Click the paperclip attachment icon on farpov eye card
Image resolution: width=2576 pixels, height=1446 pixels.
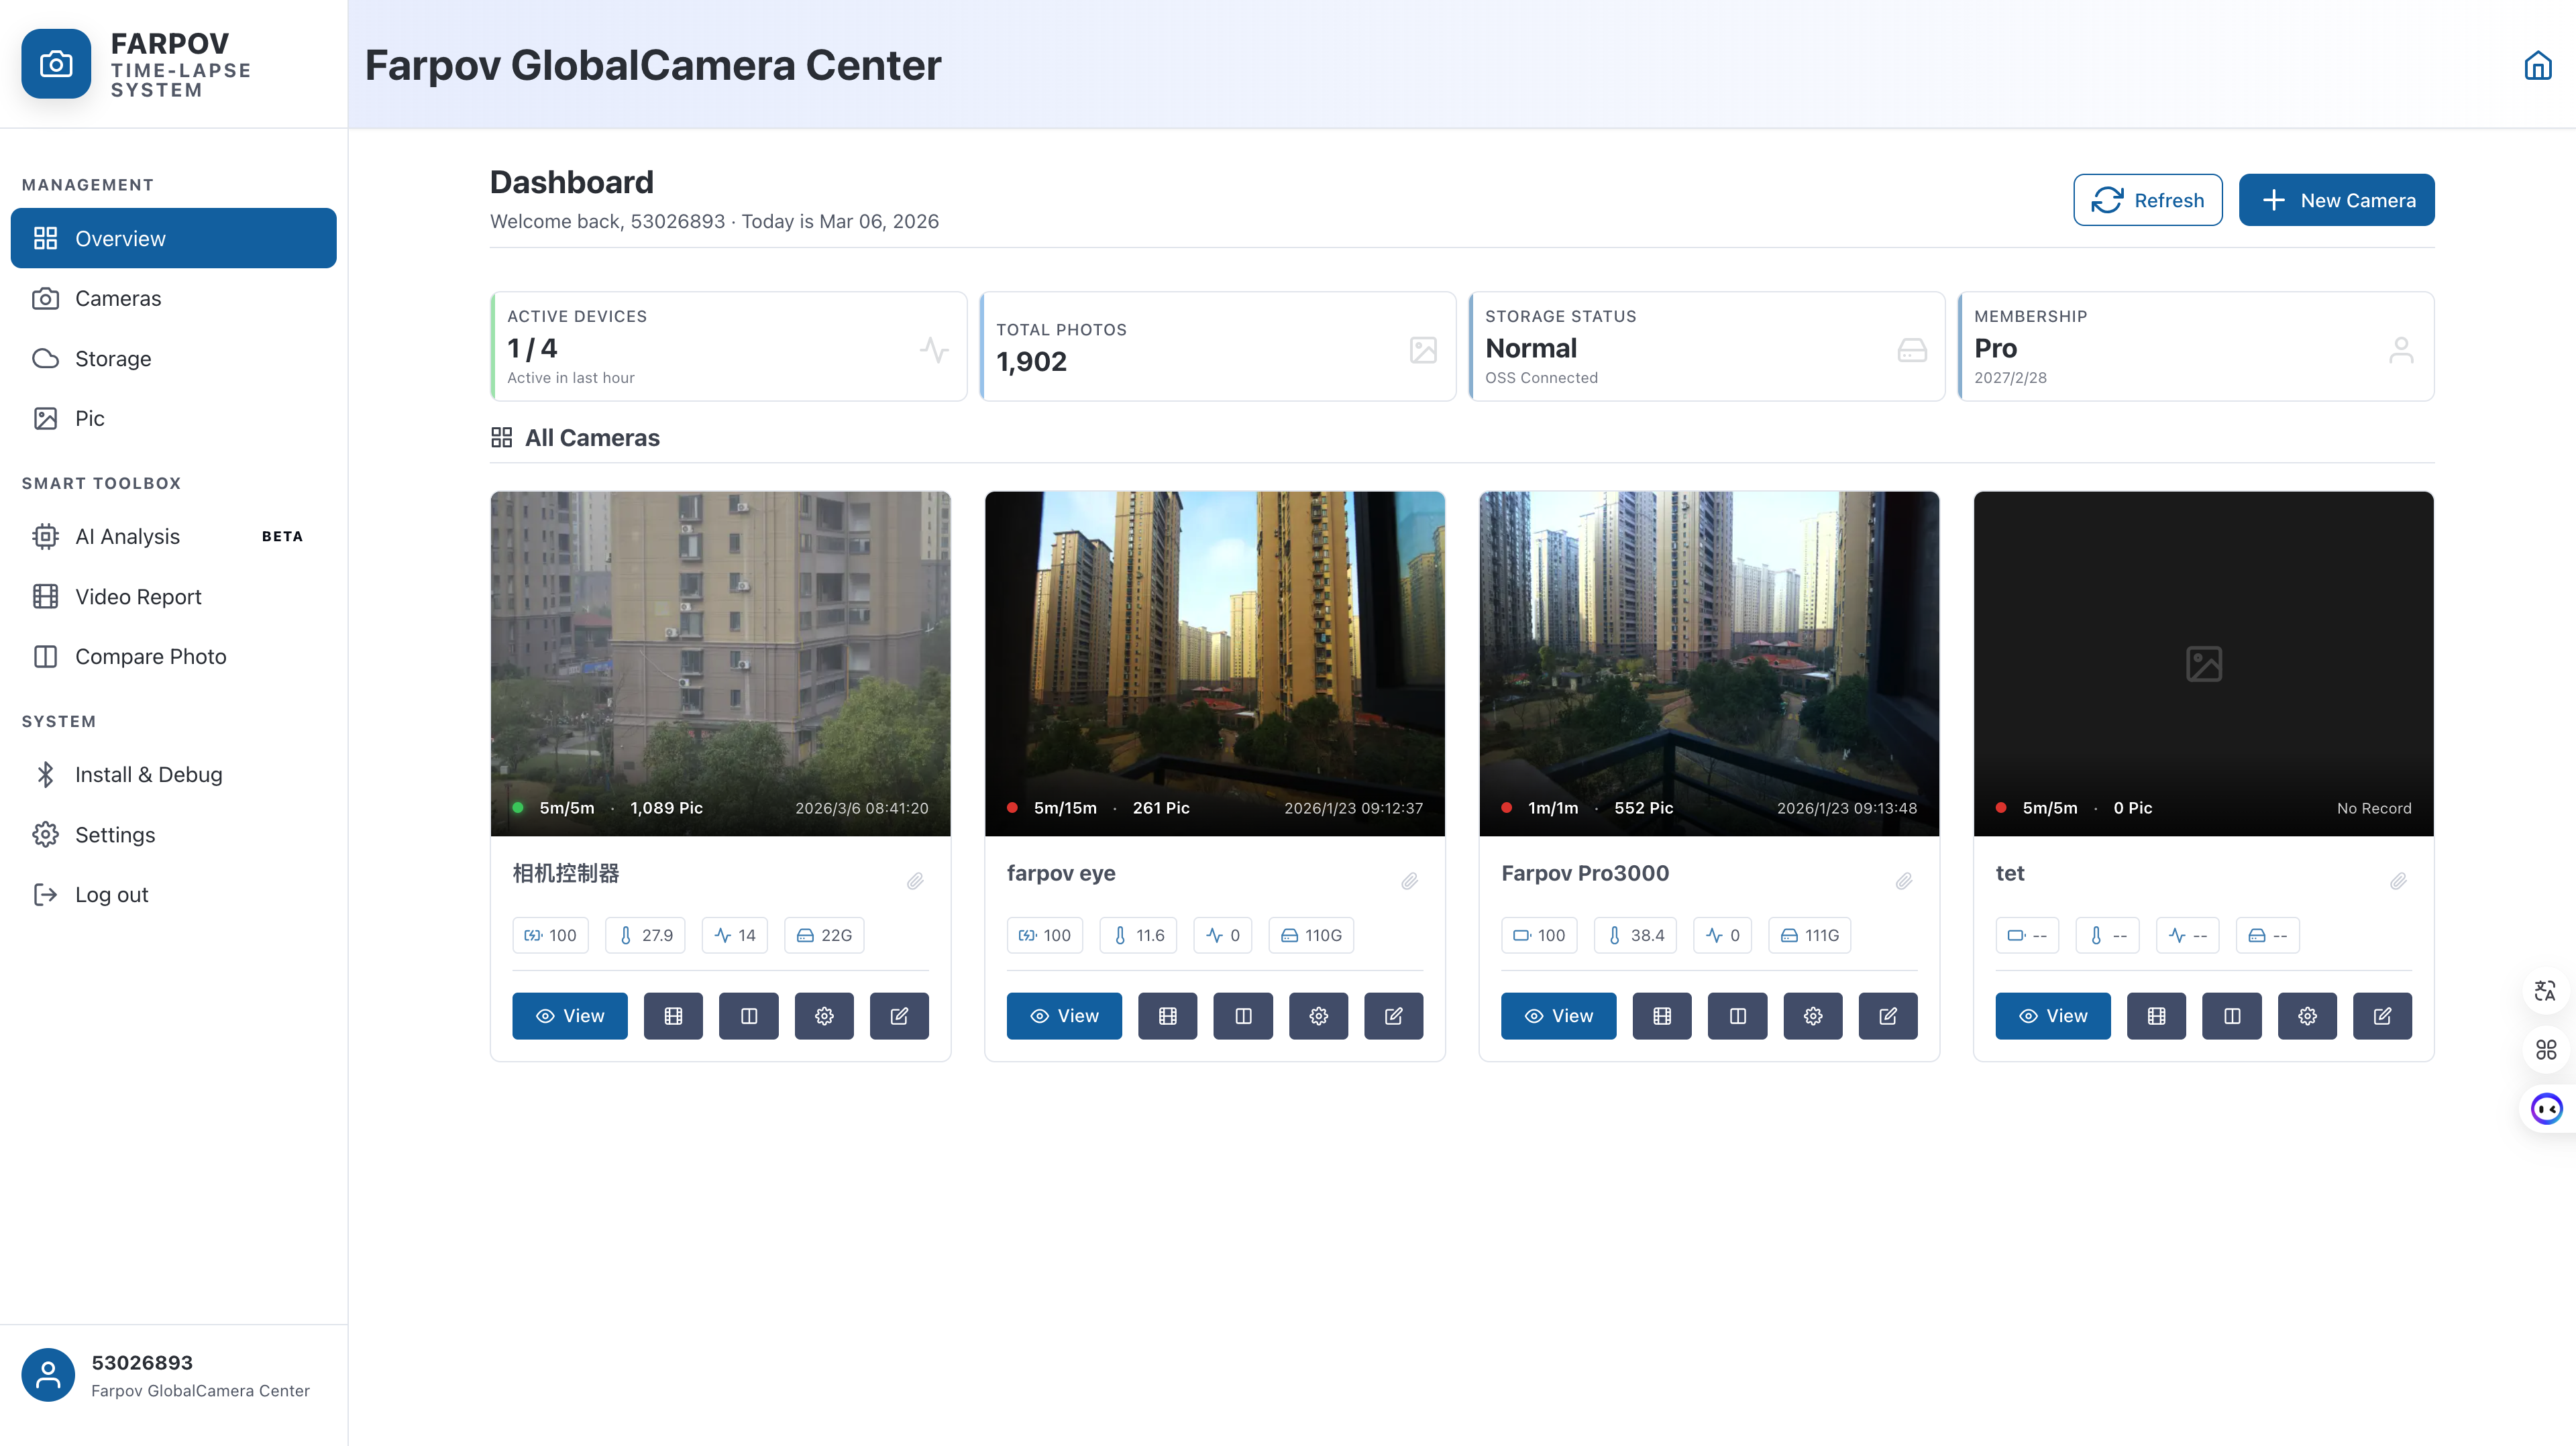click(x=1410, y=881)
